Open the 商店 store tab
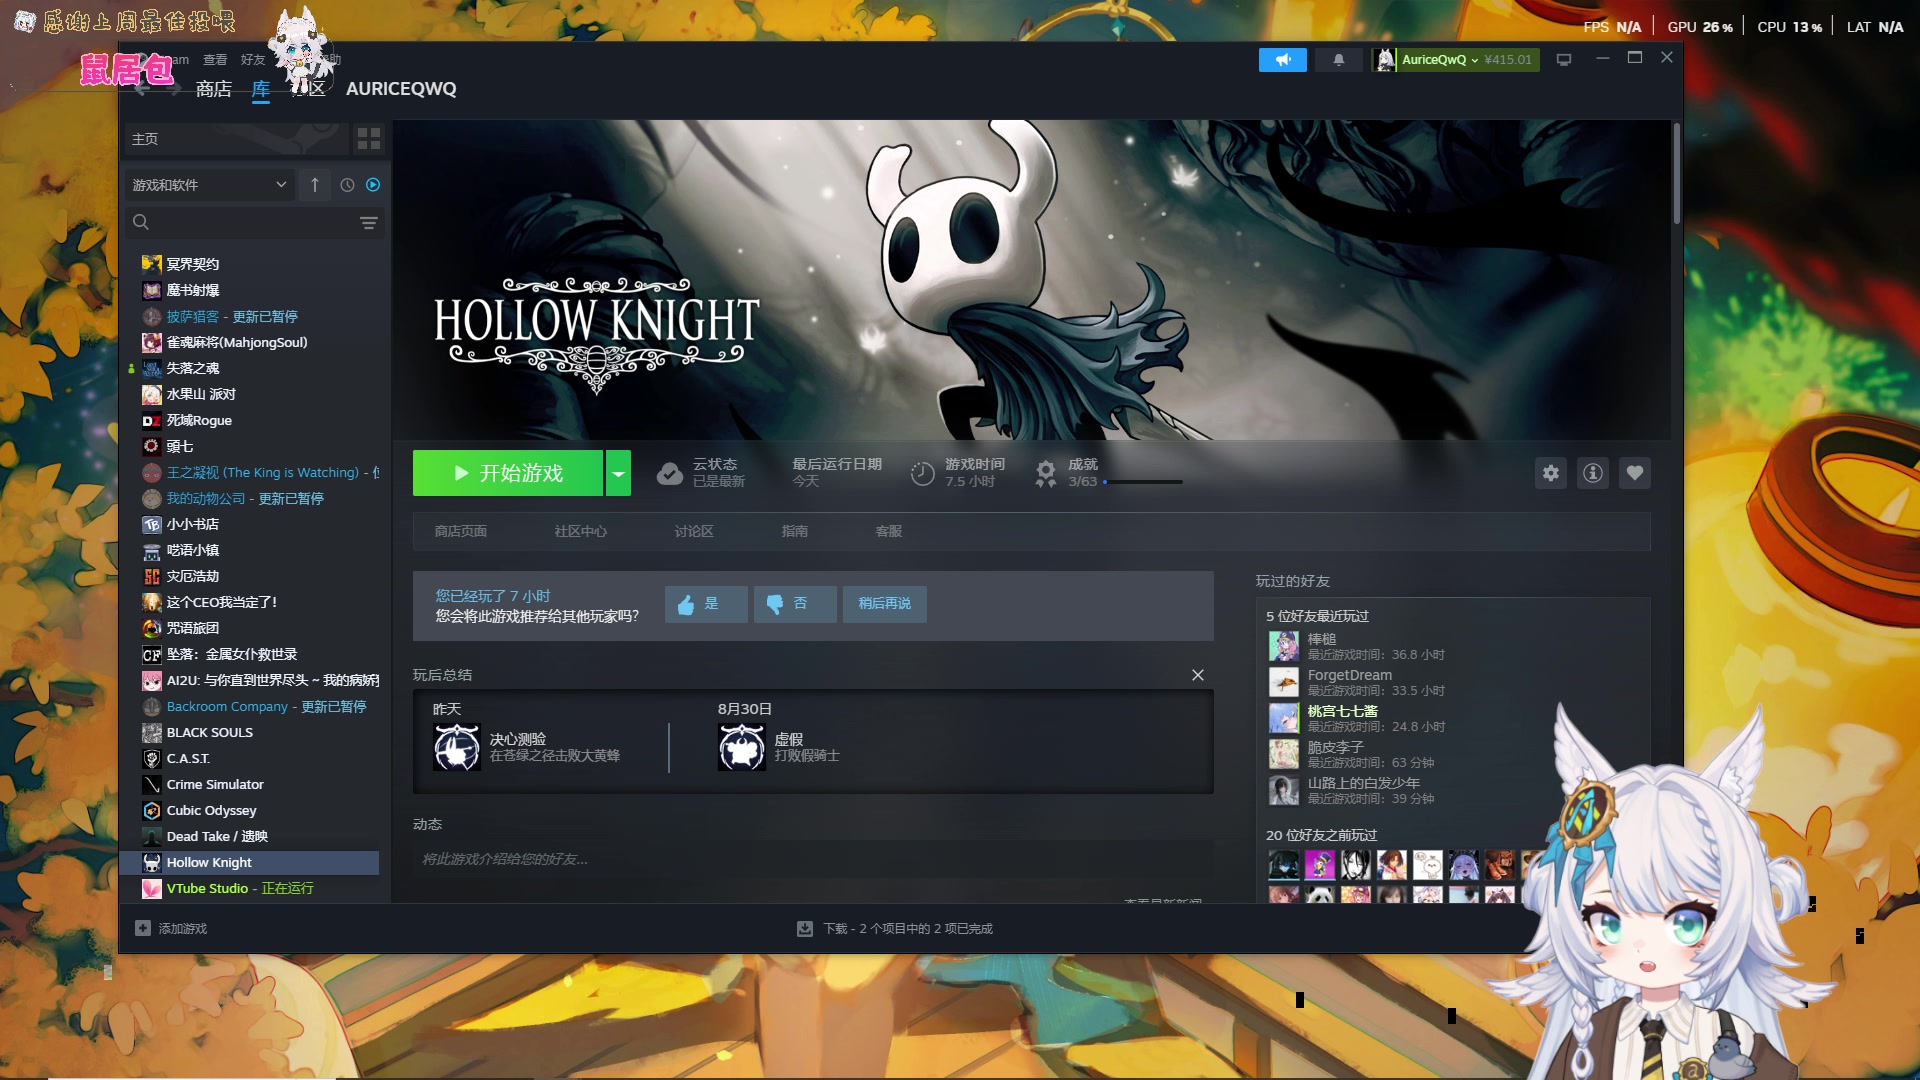 (214, 89)
